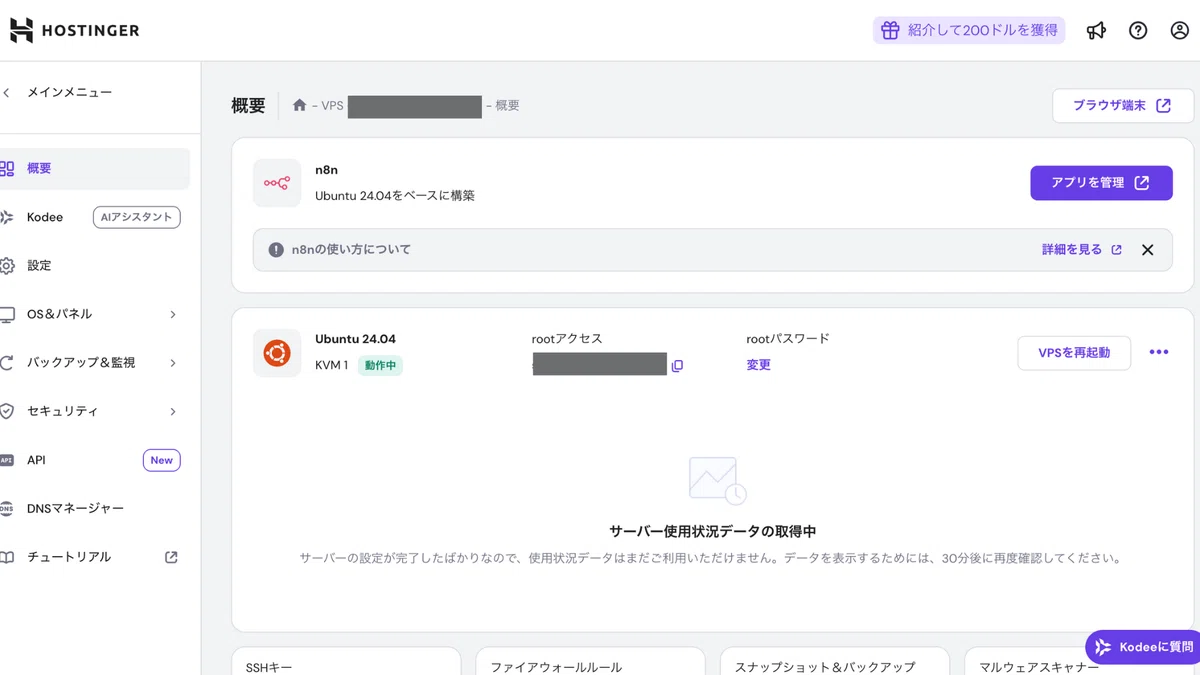Click the チュートリアル book icon
The height and width of the screenshot is (675, 1200).
pos(6,557)
